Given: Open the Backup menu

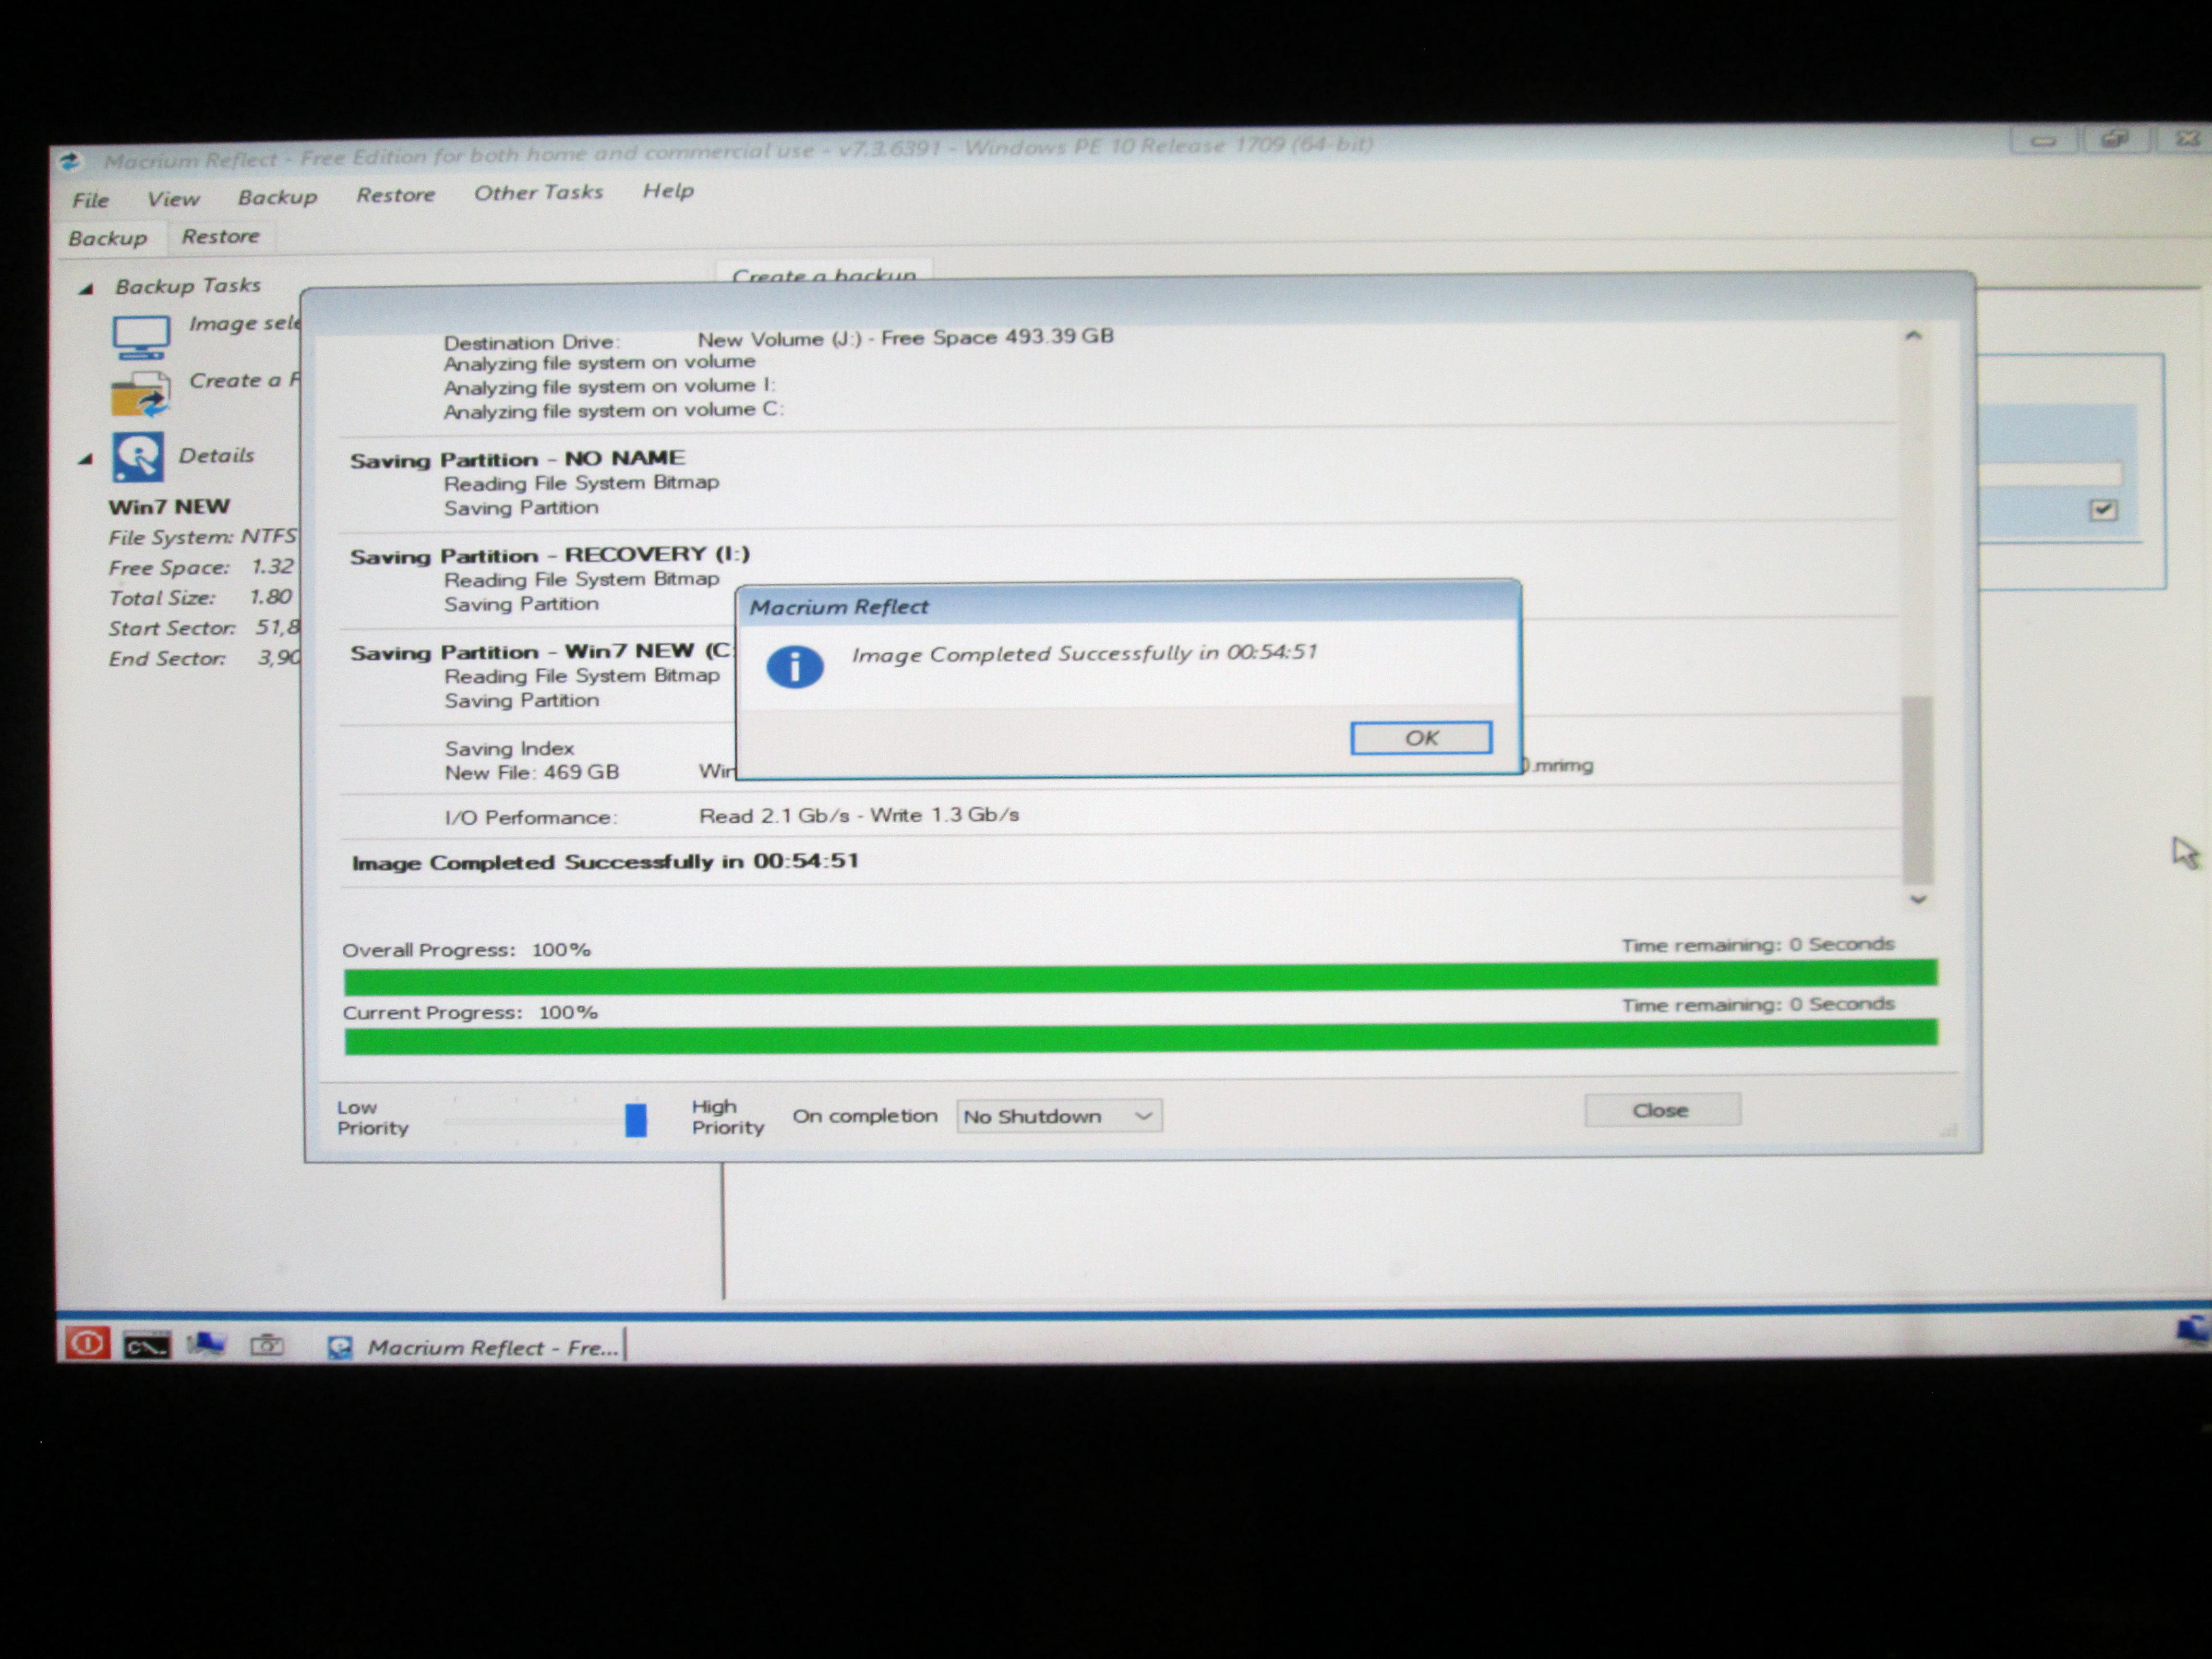Looking at the screenshot, I should pos(277,197).
